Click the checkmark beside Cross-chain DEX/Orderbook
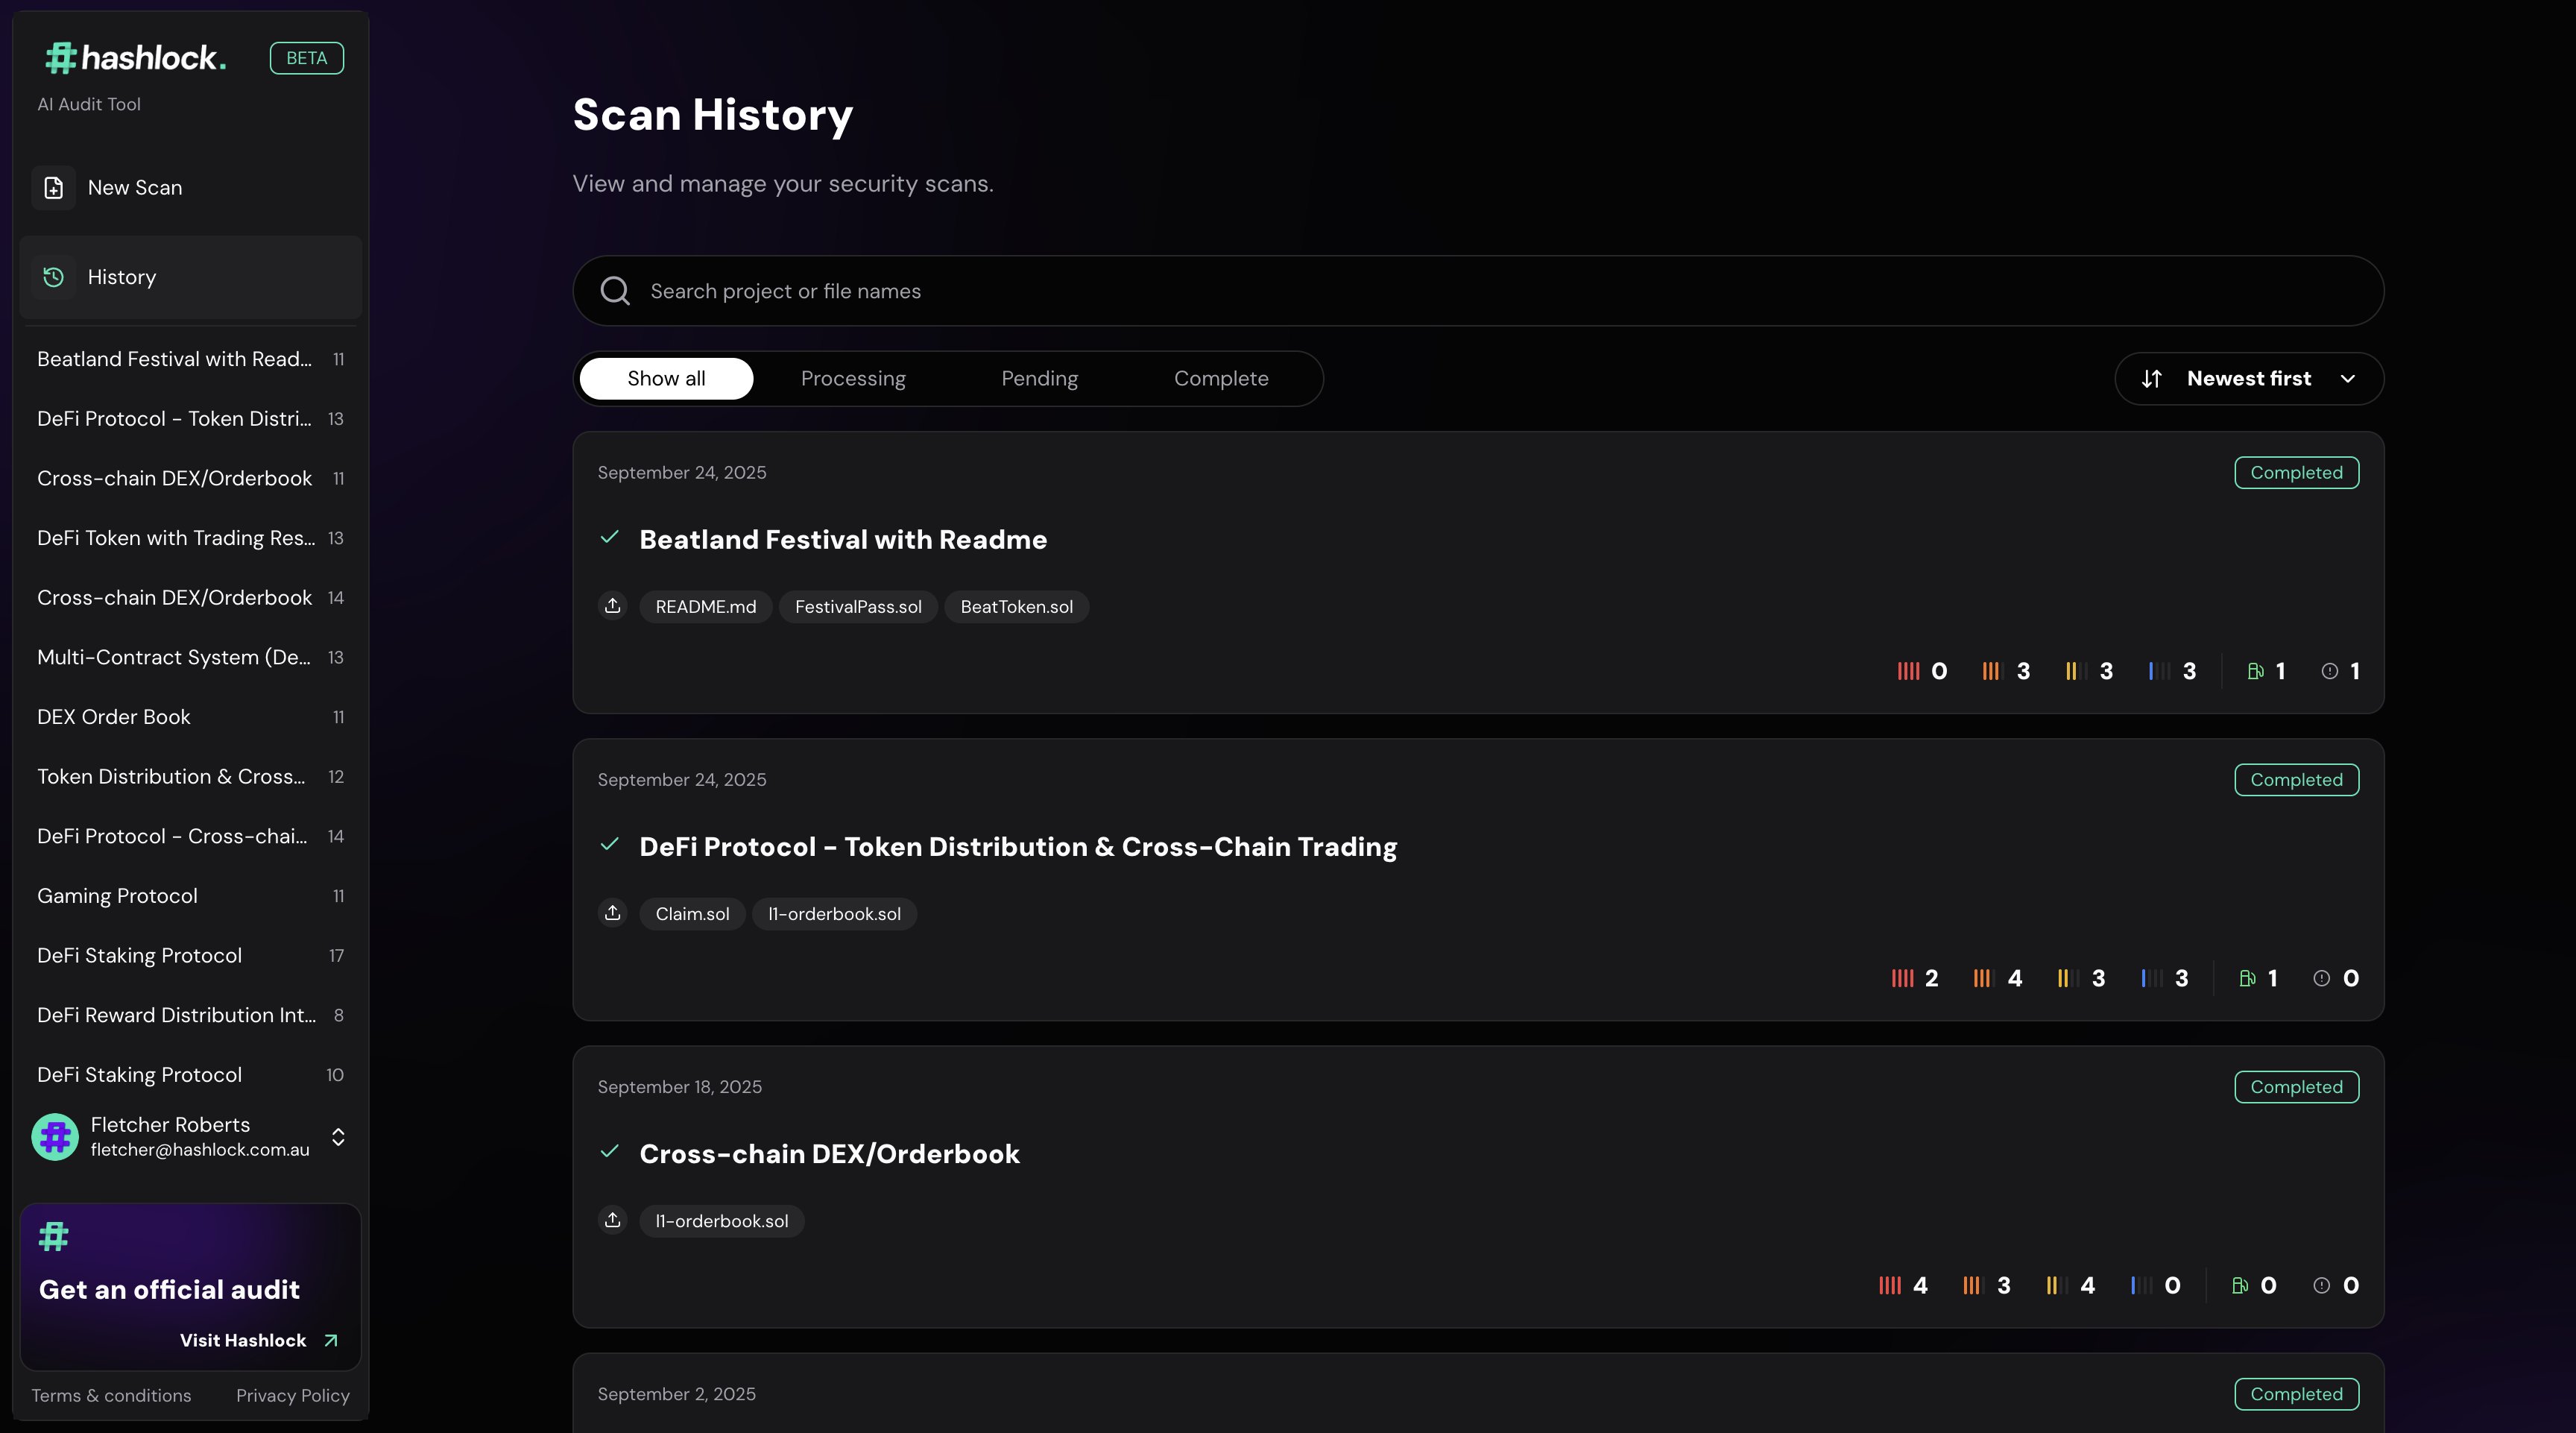 610,1153
